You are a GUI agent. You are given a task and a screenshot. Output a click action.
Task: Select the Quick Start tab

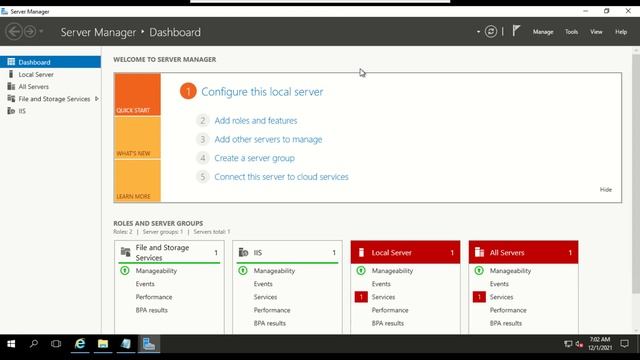click(137, 95)
